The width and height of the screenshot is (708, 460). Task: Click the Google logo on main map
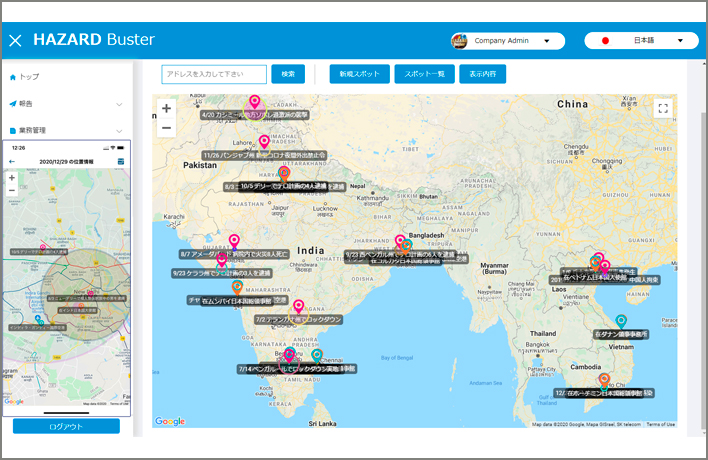point(170,421)
